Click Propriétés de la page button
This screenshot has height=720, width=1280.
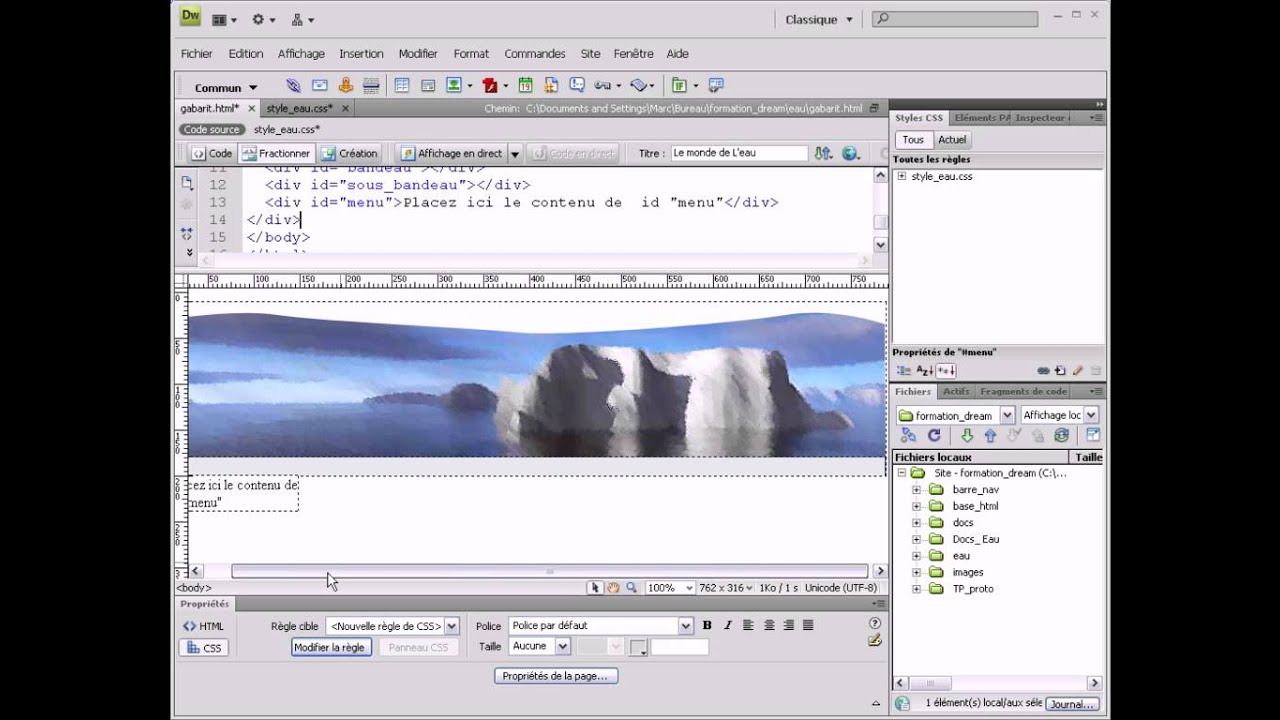(556, 676)
